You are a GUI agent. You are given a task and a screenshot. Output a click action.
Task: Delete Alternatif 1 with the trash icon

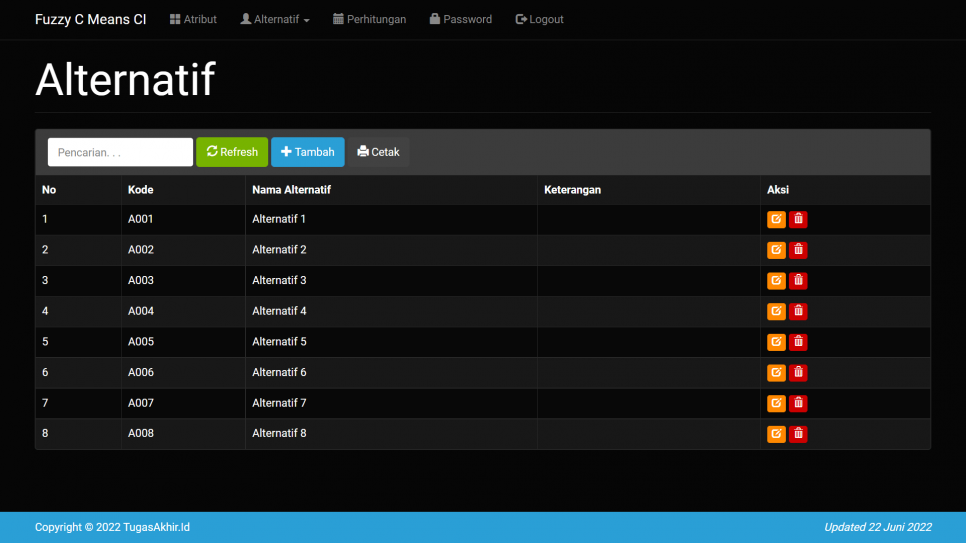(x=798, y=219)
